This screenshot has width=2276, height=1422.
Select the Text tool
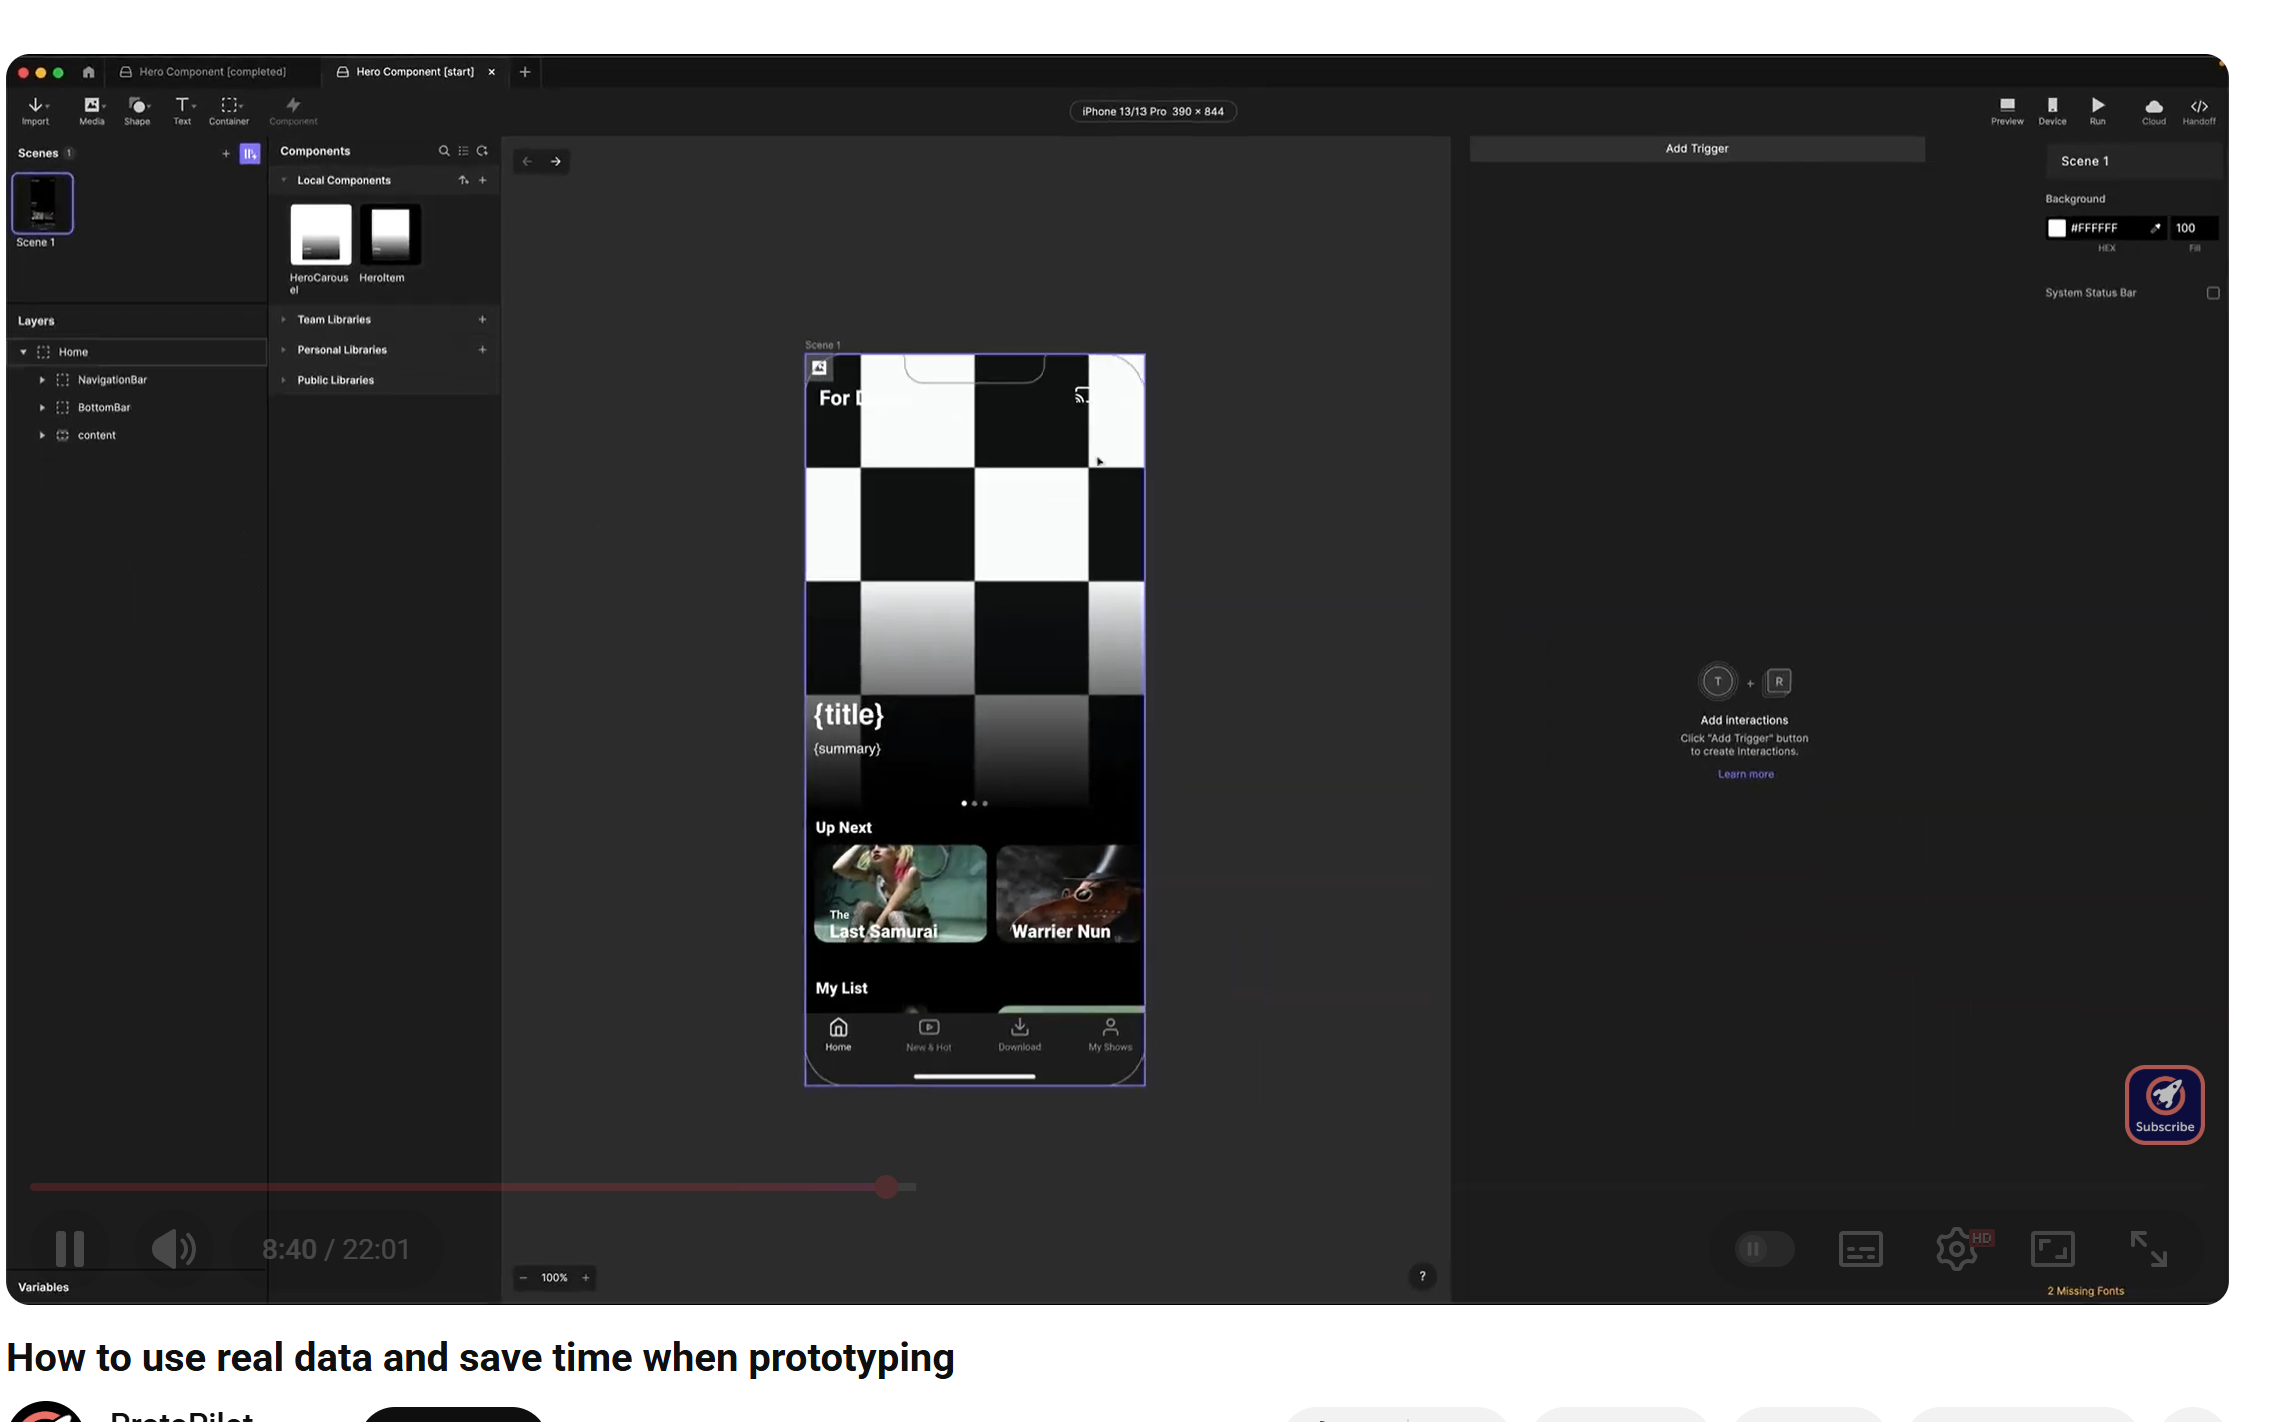tap(182, 106)
